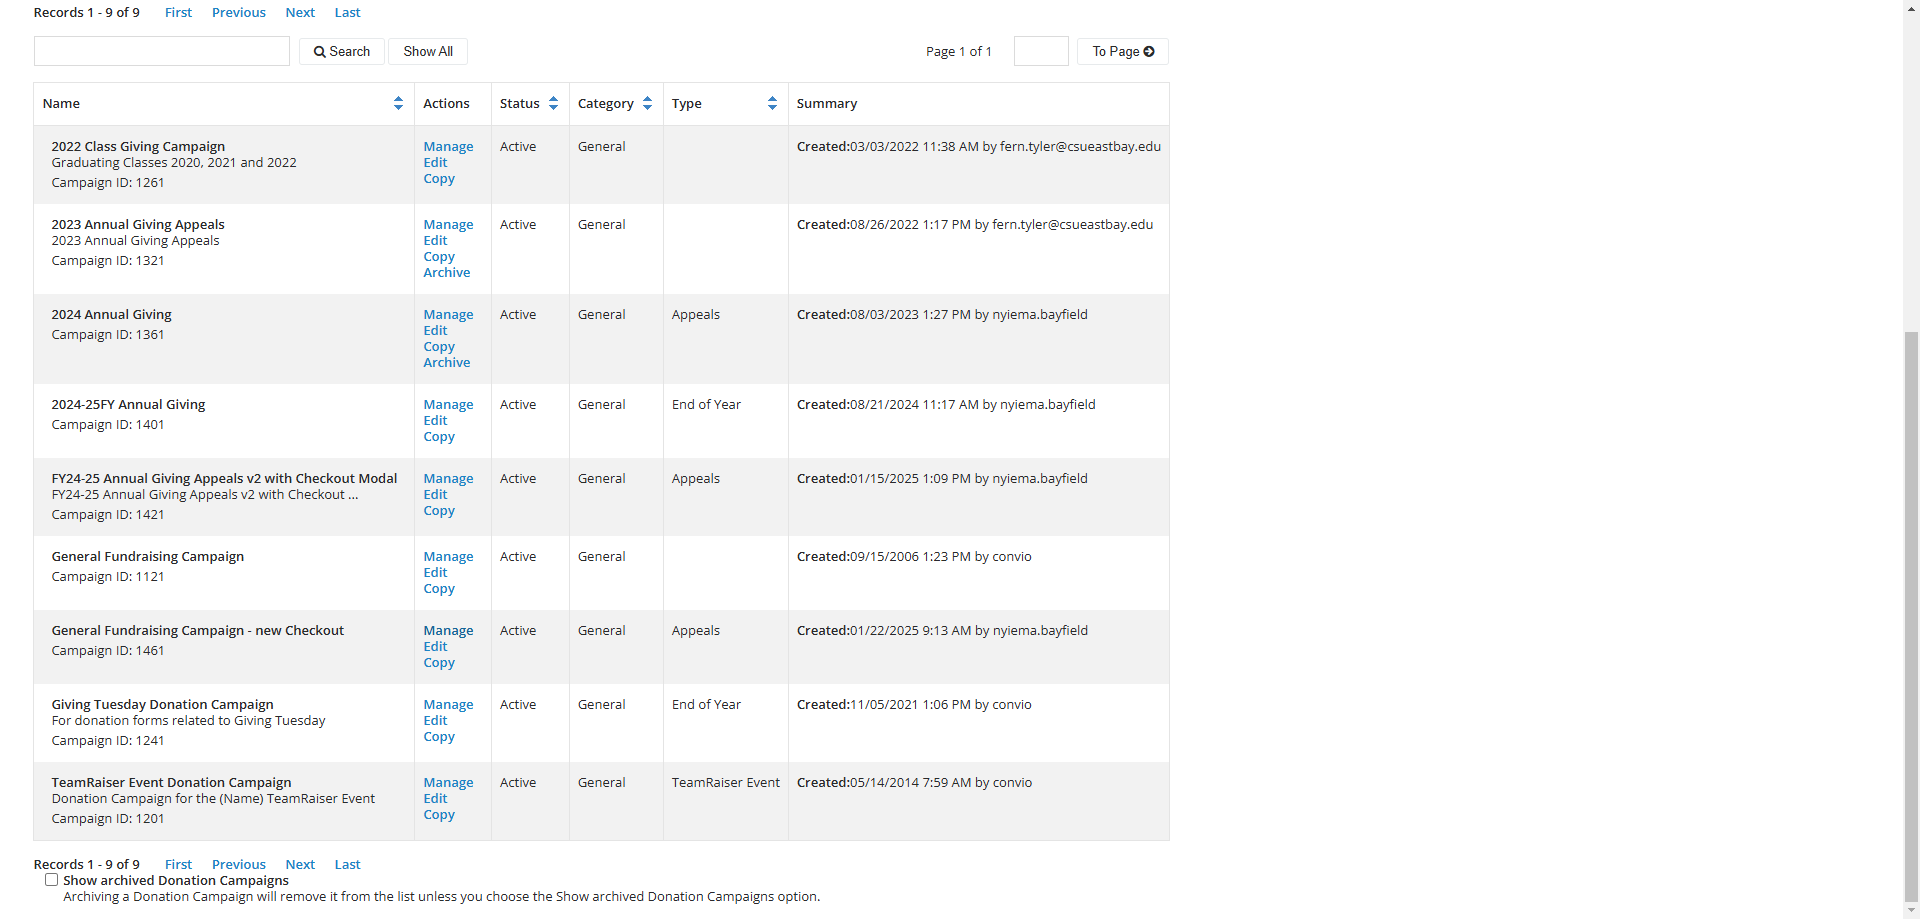Viewport: 1920px width, 919px height.
Task: Select the Actions column header
Action: (446, 103)
